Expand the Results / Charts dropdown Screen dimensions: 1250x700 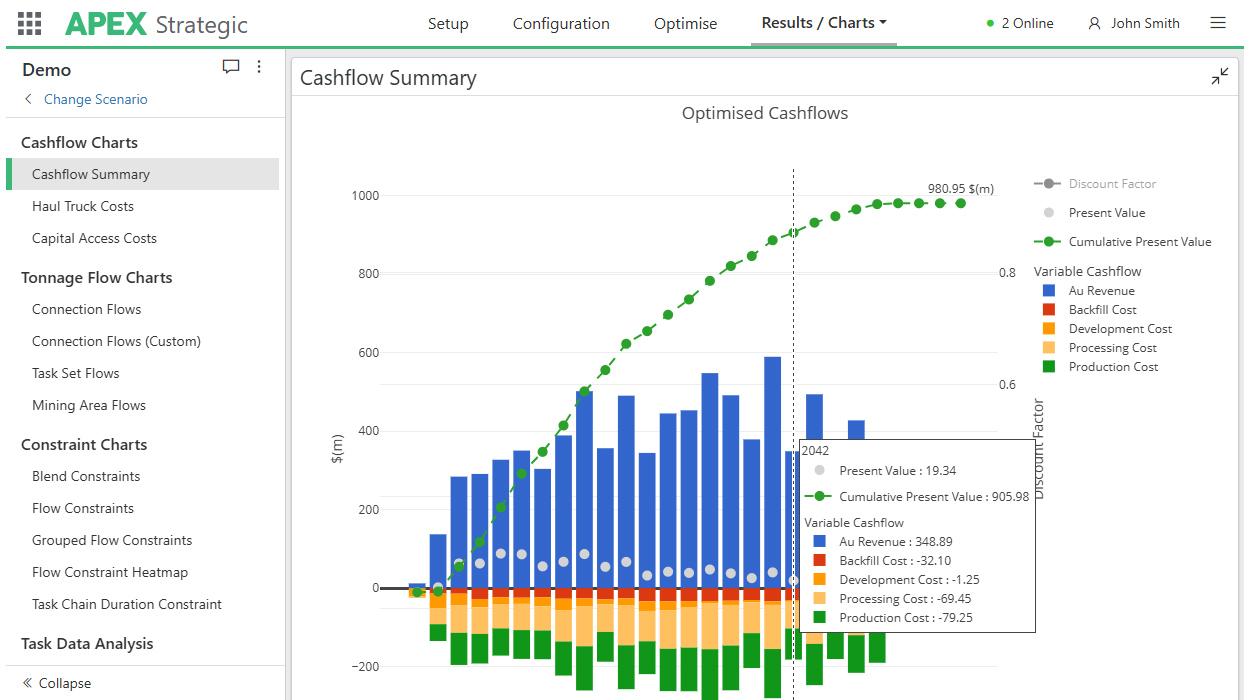pos(824,23)
